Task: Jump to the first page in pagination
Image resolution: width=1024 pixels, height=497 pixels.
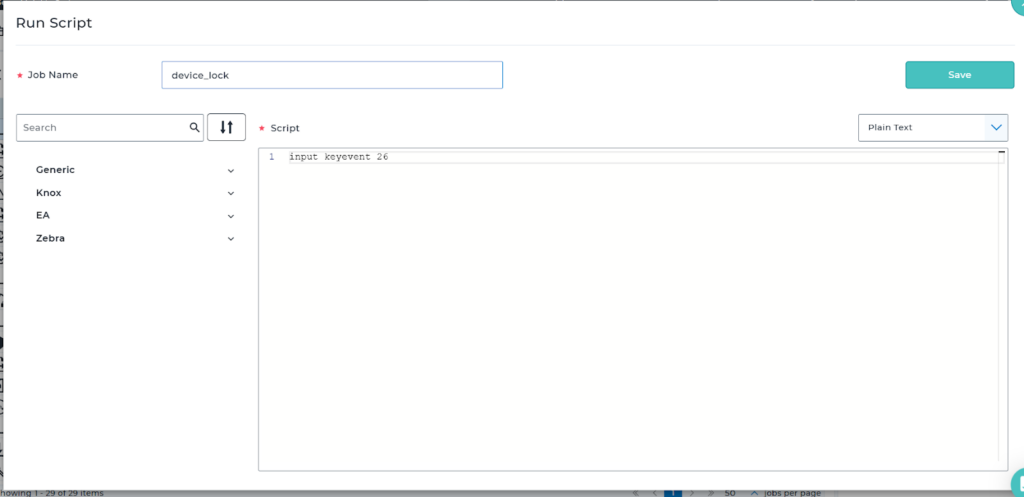Action: (x=635, y=493)
